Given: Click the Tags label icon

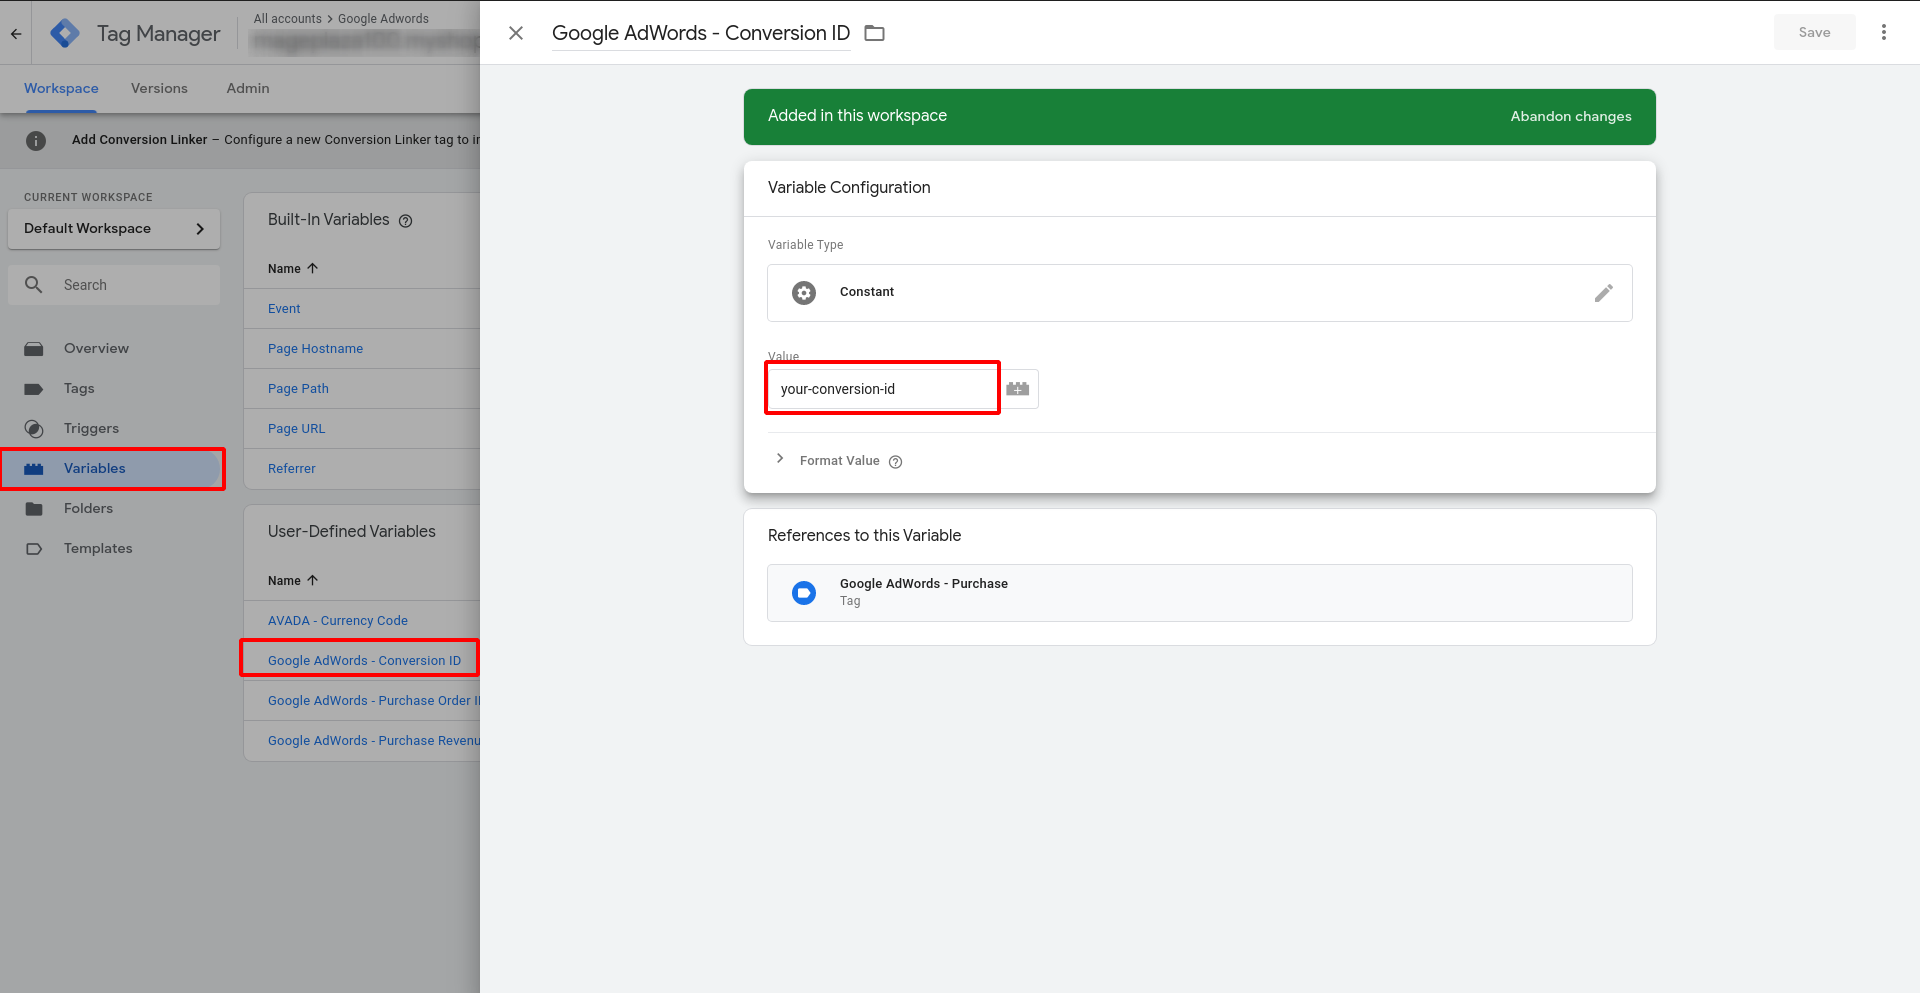Looking at the screenshot, I should (34, 389).
